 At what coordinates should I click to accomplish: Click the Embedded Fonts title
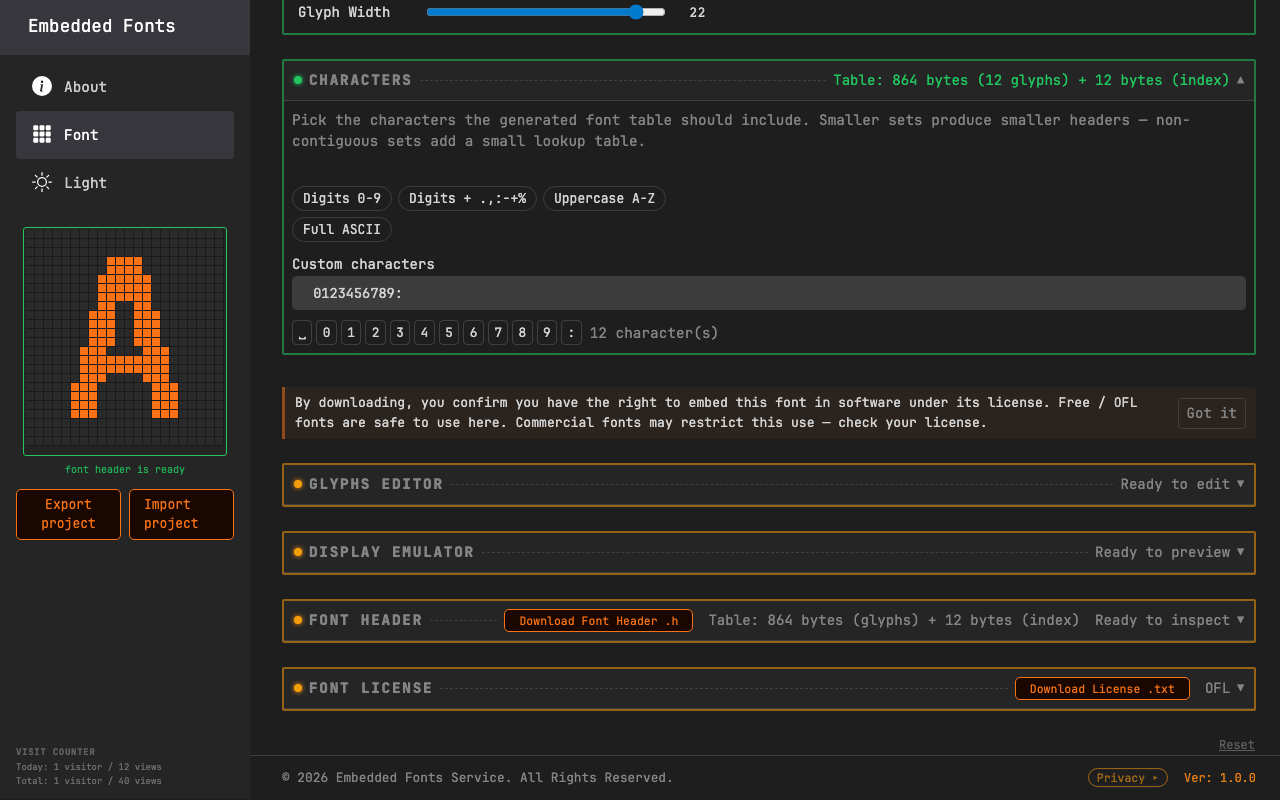point(102,26)
